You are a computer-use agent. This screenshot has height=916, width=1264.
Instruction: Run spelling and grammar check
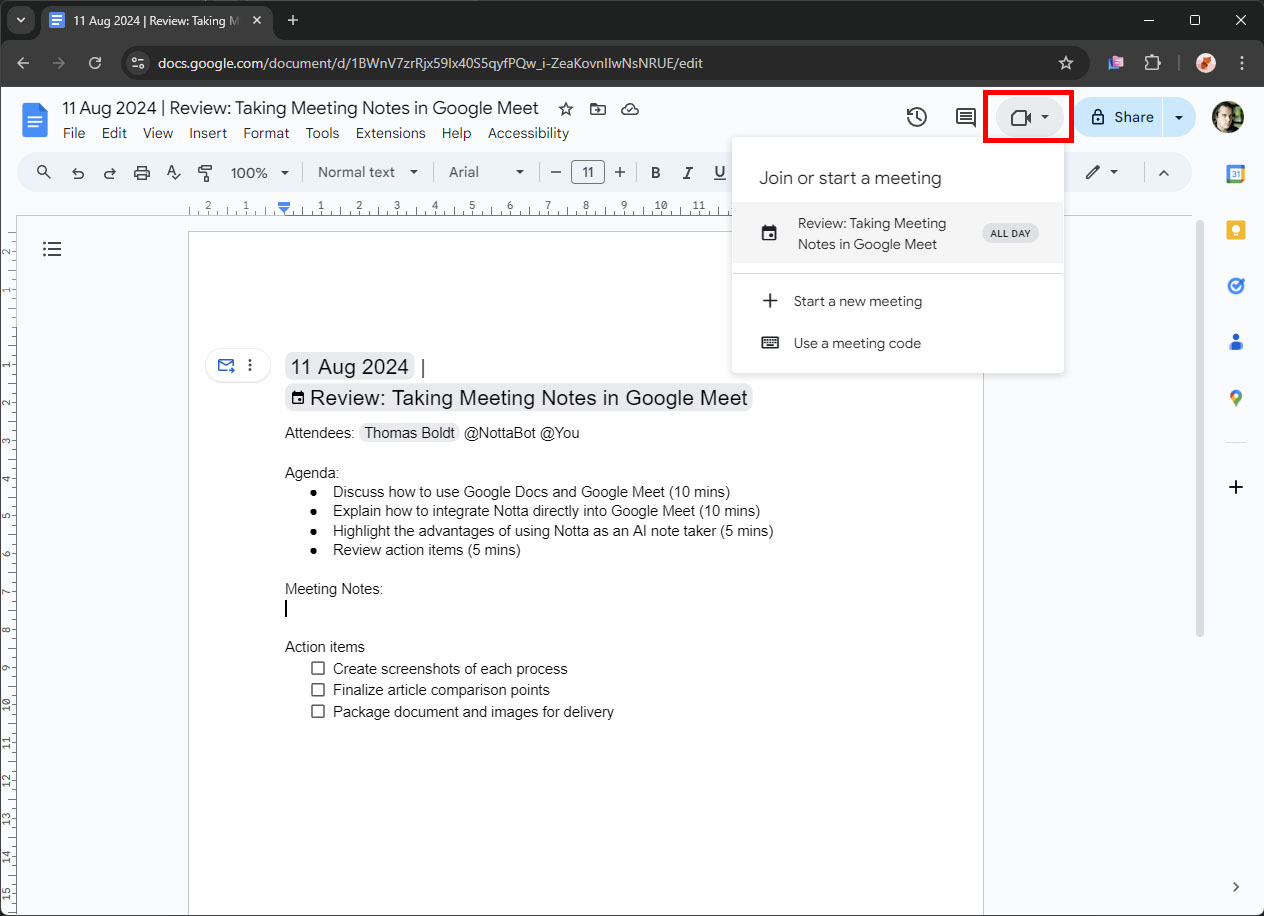click(174, 173)
